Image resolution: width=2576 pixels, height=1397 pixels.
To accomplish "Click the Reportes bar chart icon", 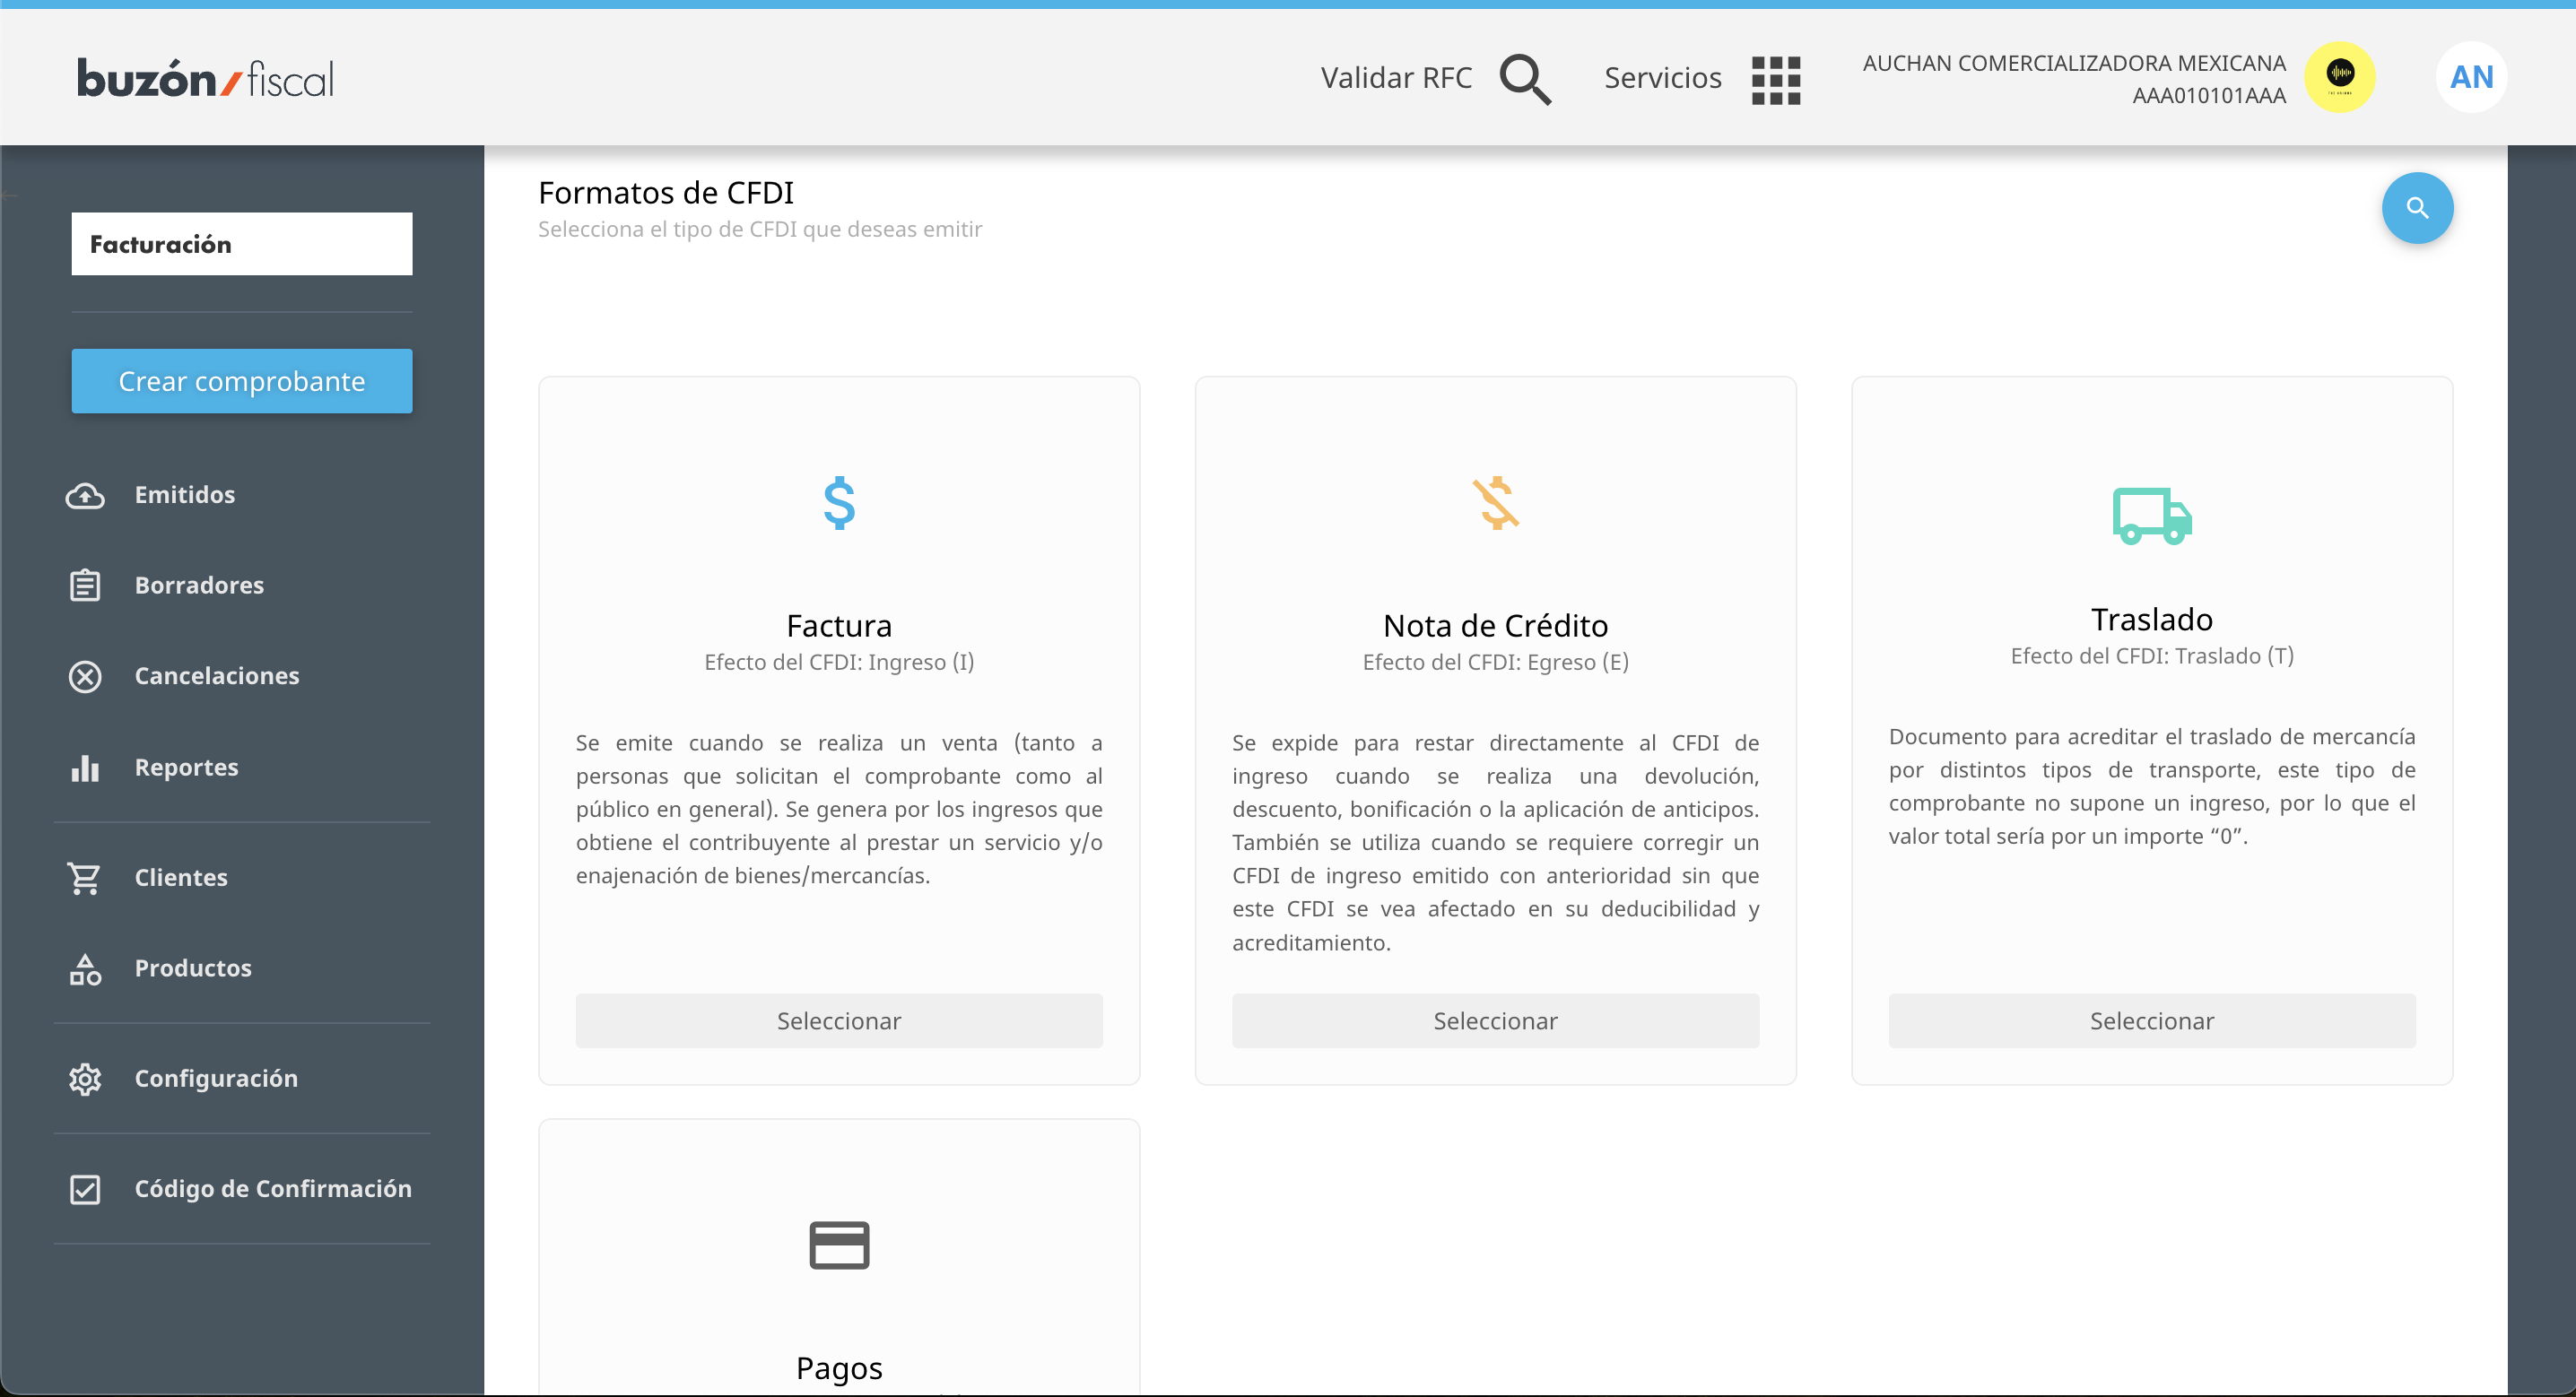I will click(85, 767).
